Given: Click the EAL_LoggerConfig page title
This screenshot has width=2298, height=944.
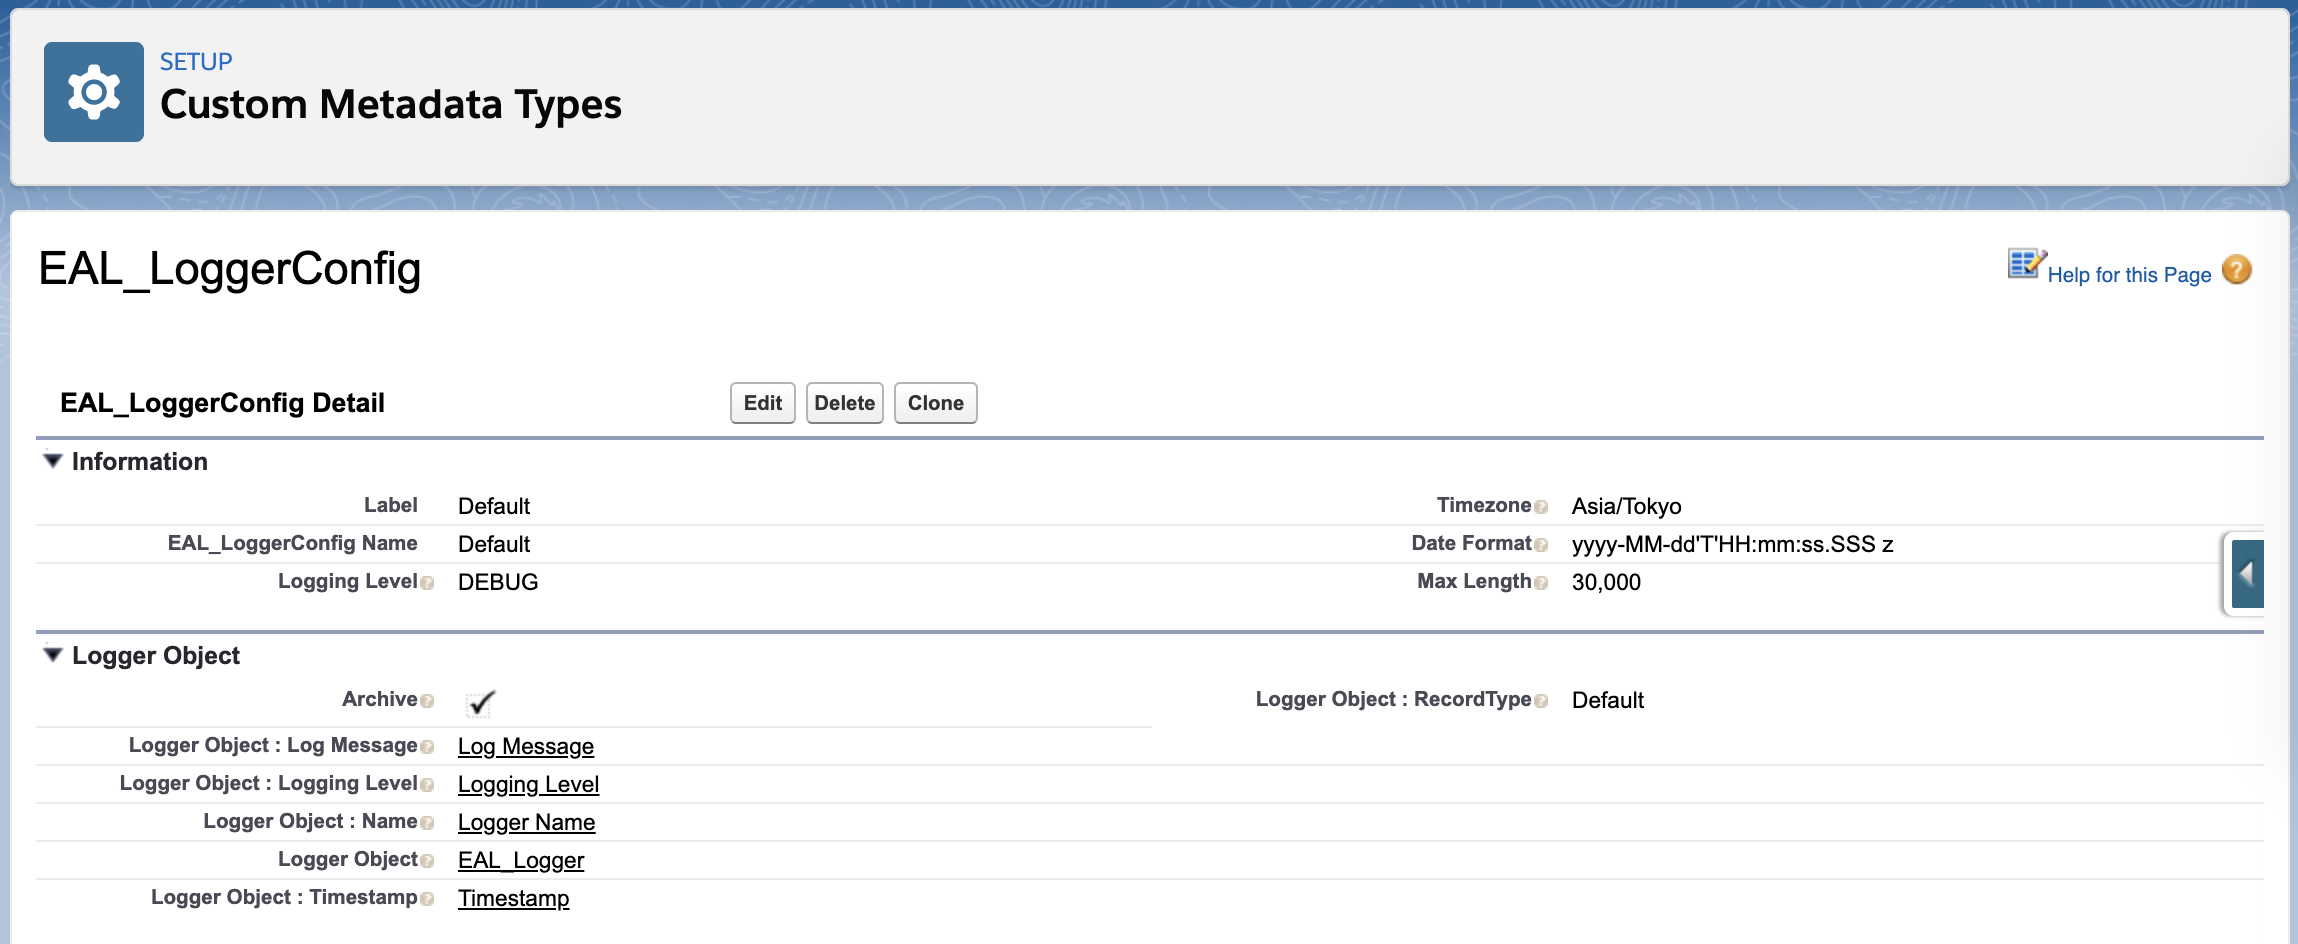Looking at the screenshot, I should point(230,269).
